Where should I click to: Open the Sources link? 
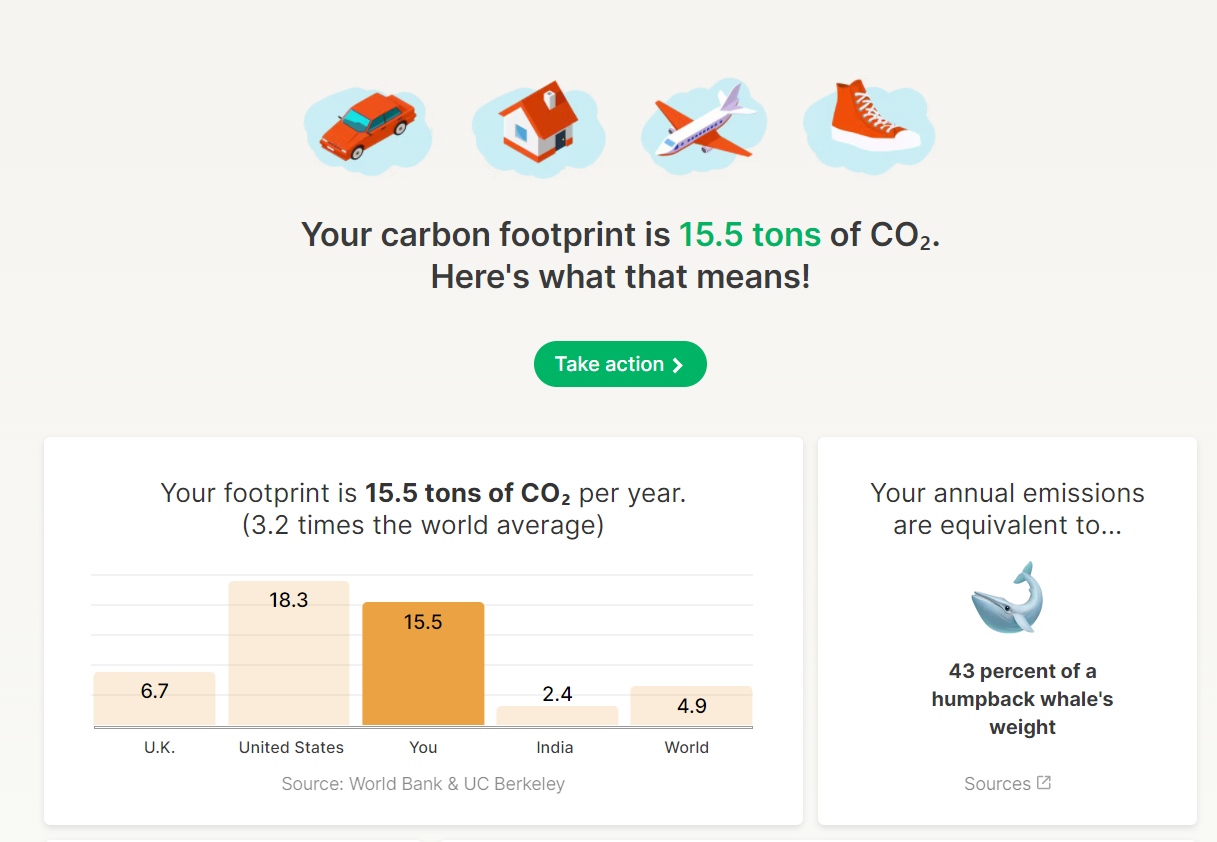click(x=997, y=784)
